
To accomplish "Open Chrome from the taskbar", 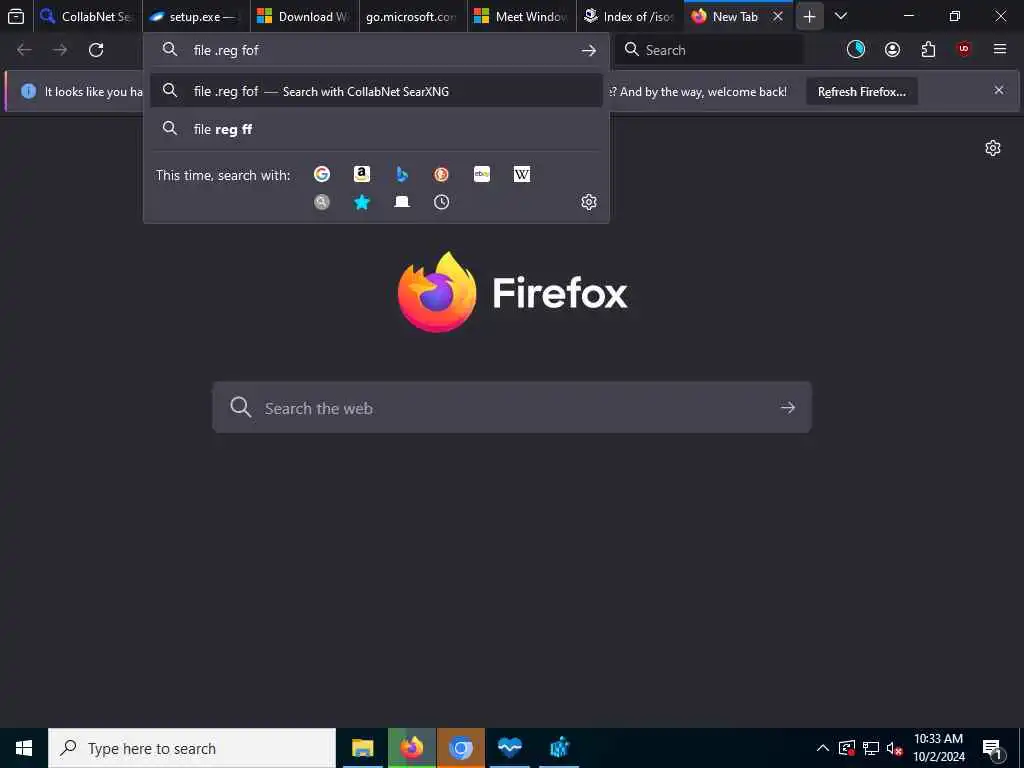I will (x=460, y=748).
